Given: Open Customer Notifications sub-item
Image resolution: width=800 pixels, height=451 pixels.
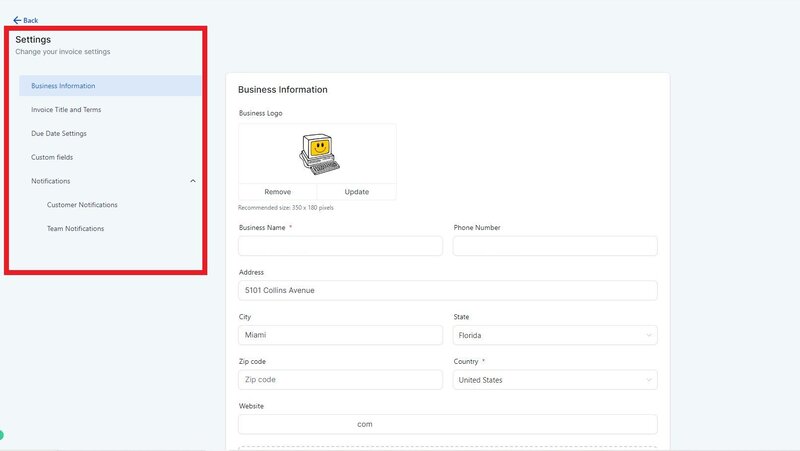Looking at the screenshot, I should pos(82,205).
